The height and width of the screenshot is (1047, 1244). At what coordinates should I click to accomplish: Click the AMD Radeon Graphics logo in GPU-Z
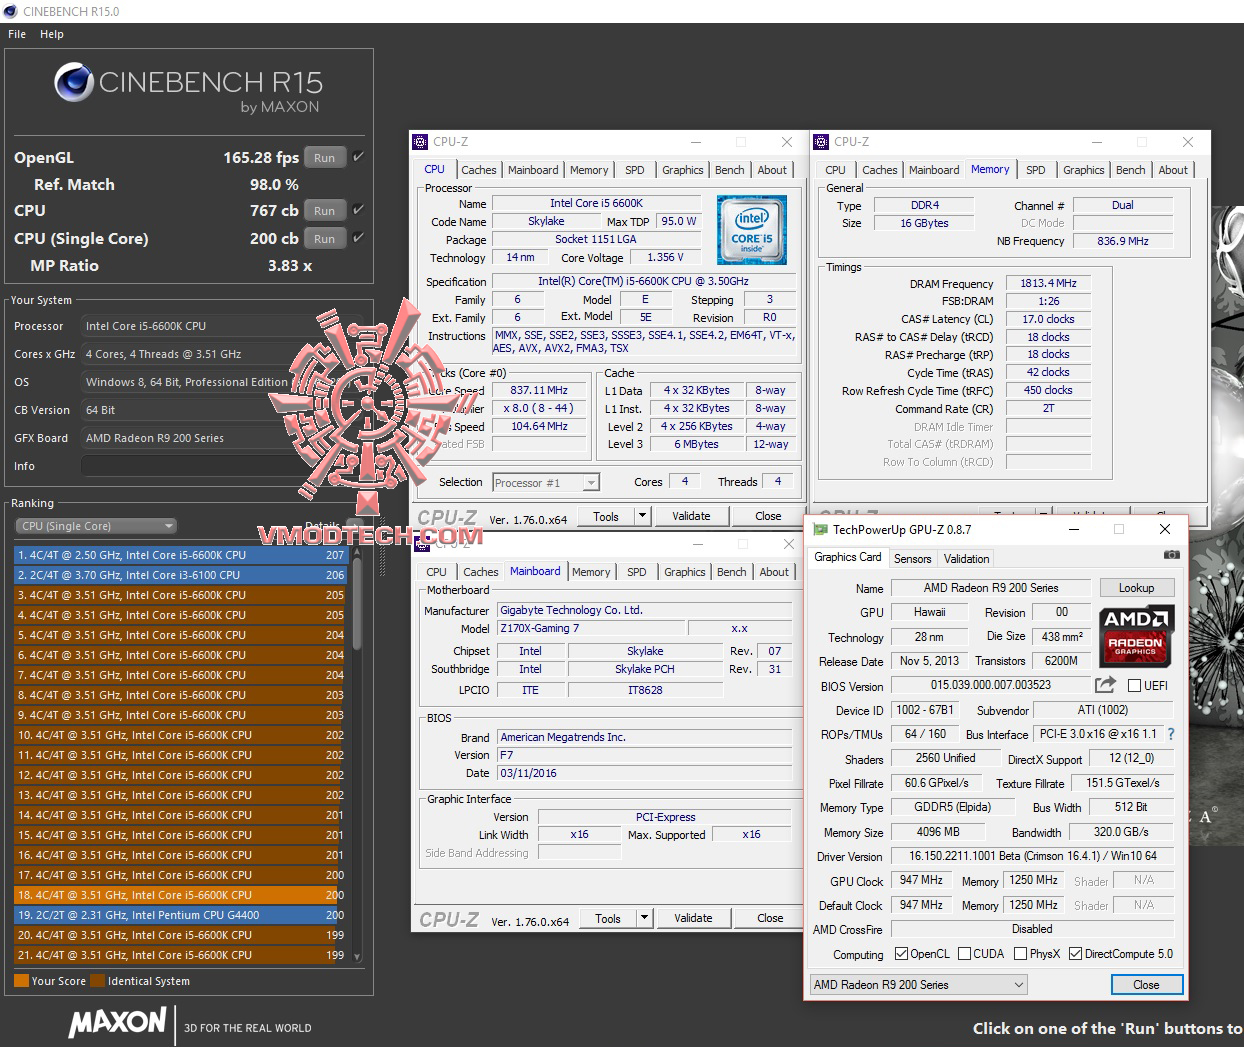(1136, 635)
